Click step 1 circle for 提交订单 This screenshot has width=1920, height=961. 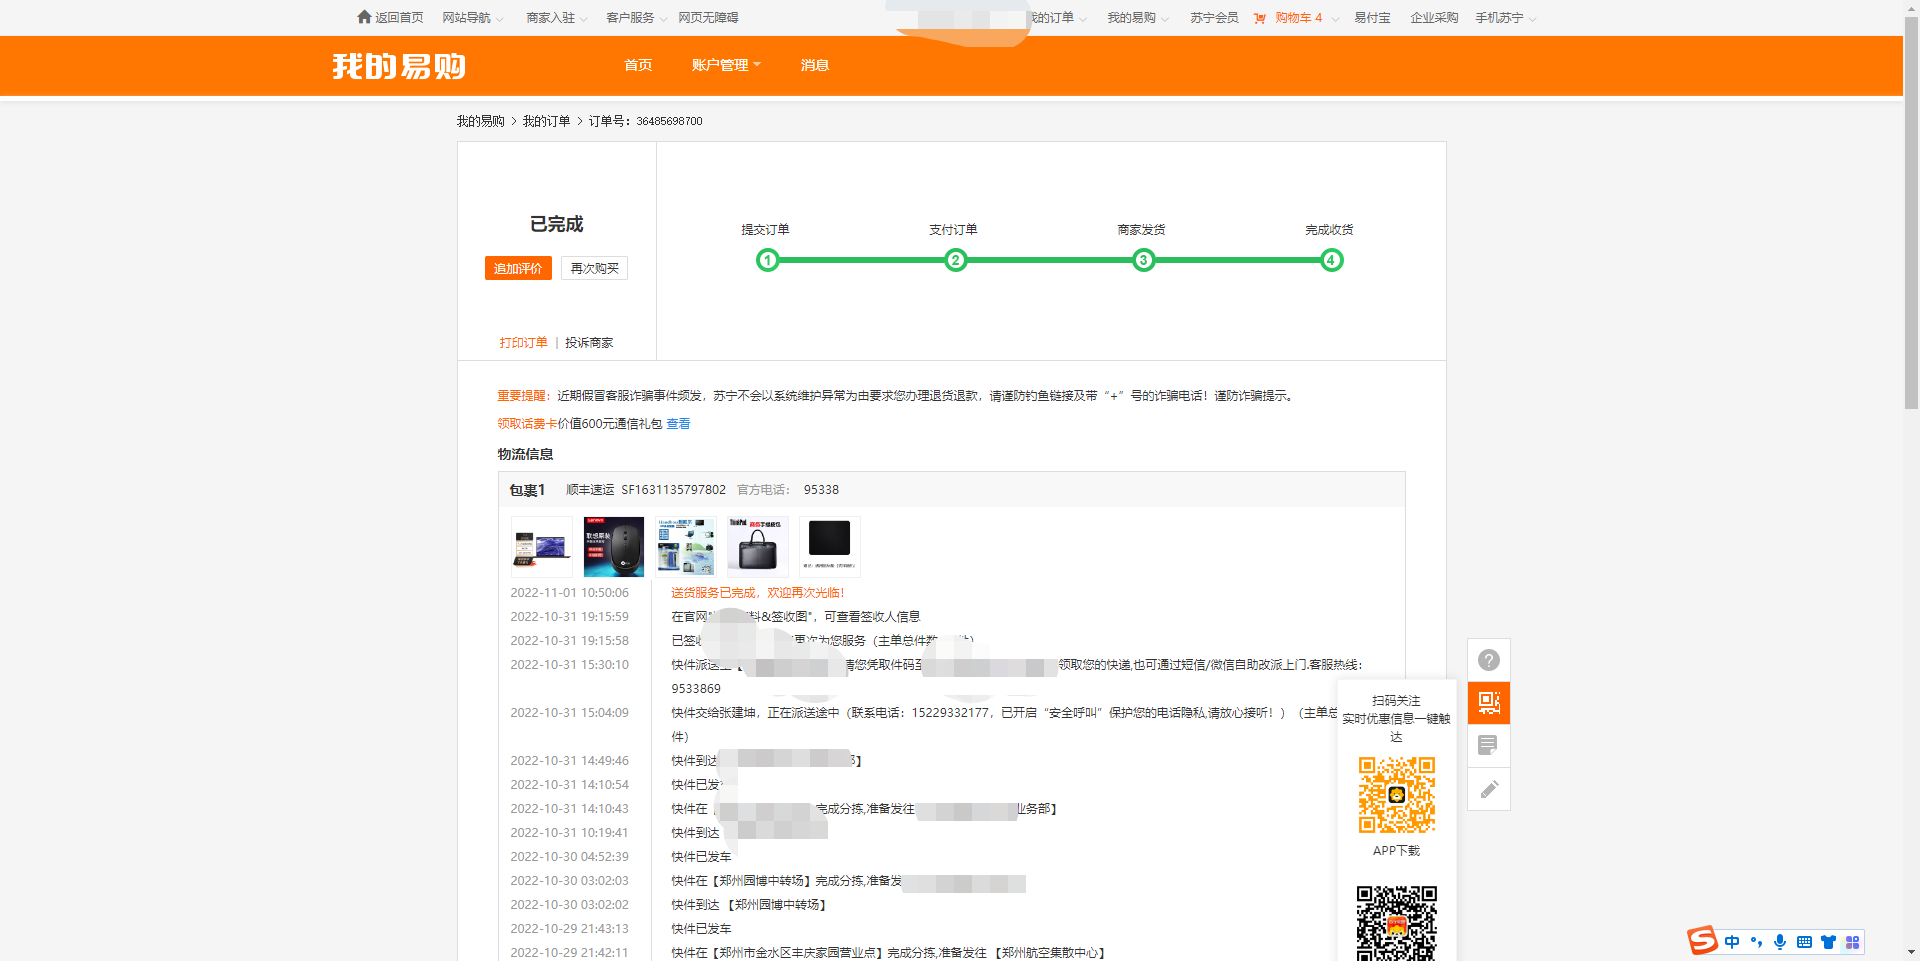tap(767, 260)
